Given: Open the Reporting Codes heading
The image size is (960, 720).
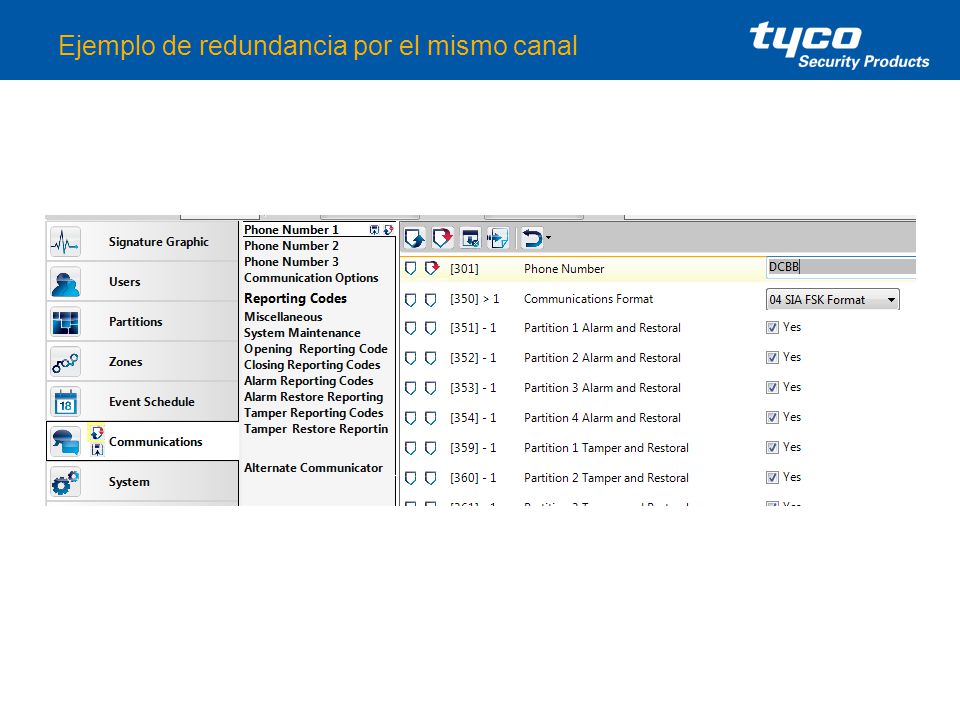Looking at the screenshot, I should point(296,298).
